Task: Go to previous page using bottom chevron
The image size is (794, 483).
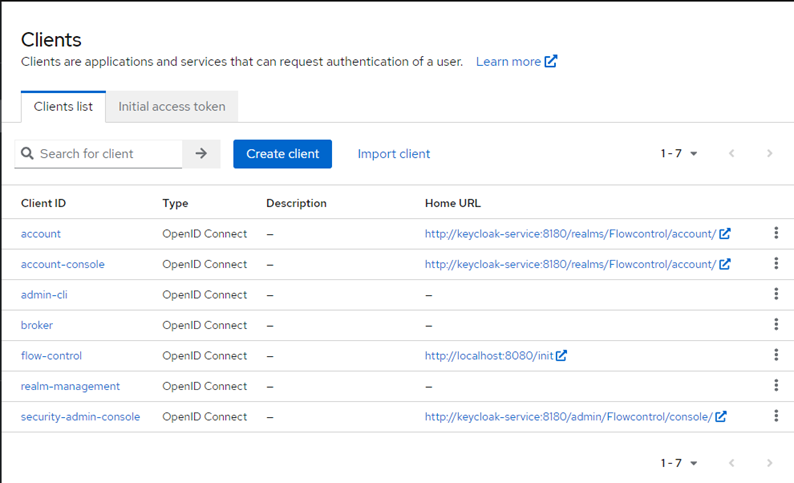Action: [732, 463]
